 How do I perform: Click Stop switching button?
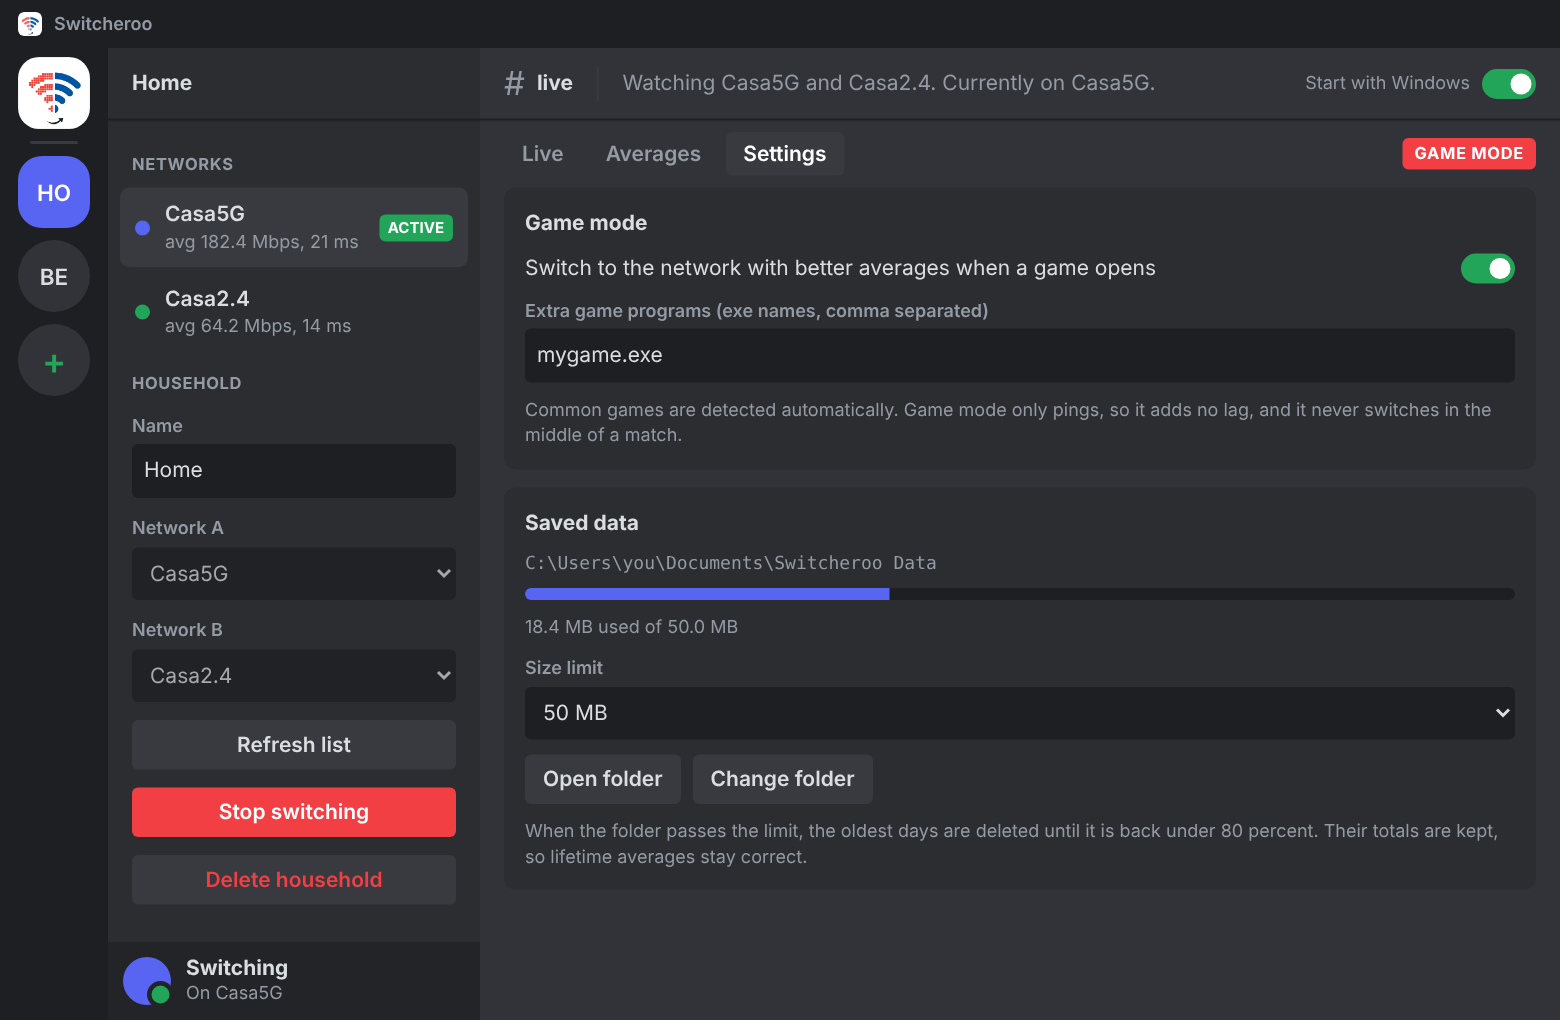coord(294,812)
